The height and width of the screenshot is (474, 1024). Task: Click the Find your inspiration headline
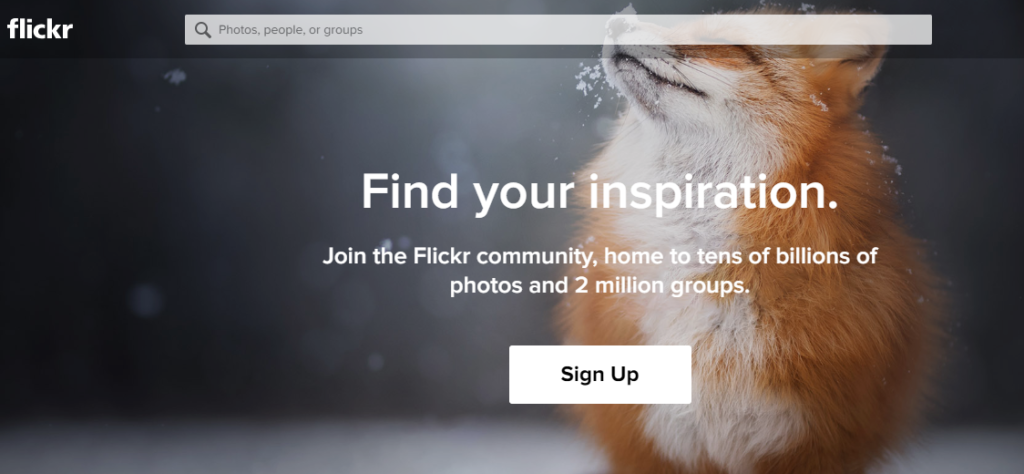coord(600,192)
